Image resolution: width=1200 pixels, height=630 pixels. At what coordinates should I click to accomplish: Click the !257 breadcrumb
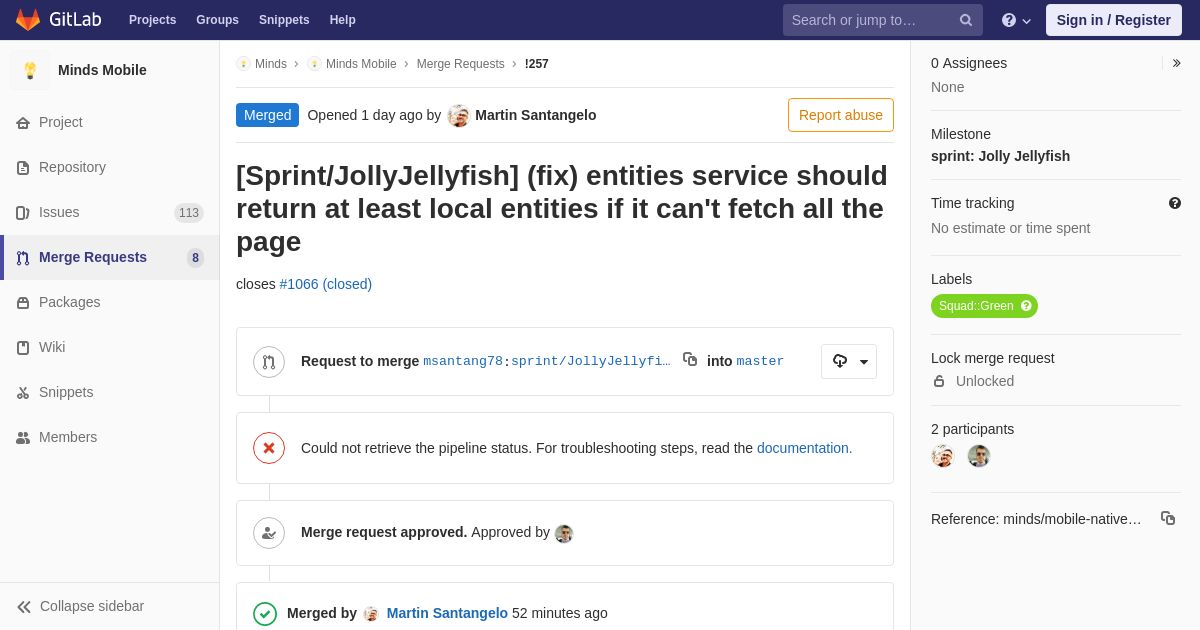coord(537,64)
